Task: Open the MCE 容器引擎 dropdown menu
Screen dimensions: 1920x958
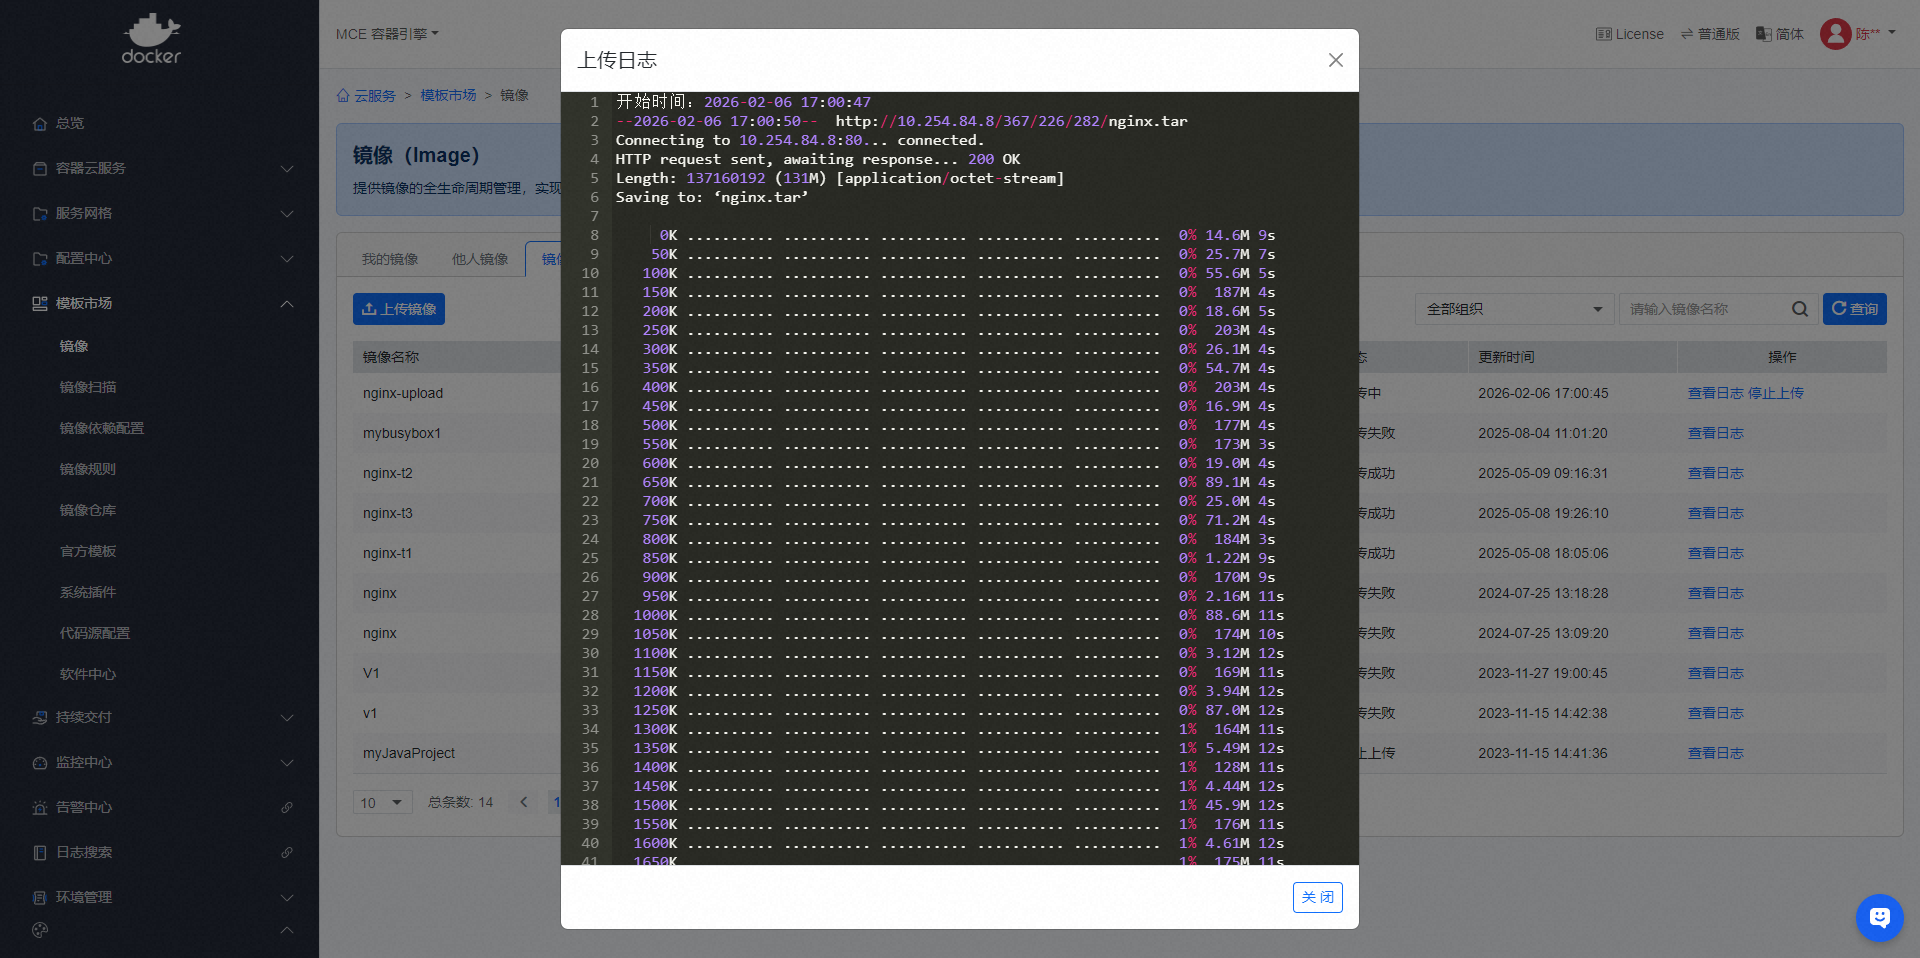Action: click(x=387, y=34)
